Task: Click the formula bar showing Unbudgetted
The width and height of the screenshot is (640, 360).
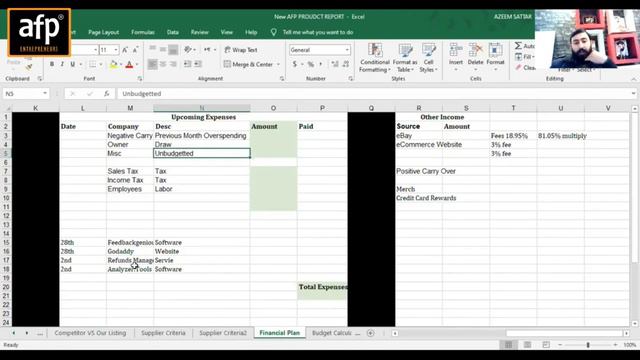Action: (x=373, y=94)
